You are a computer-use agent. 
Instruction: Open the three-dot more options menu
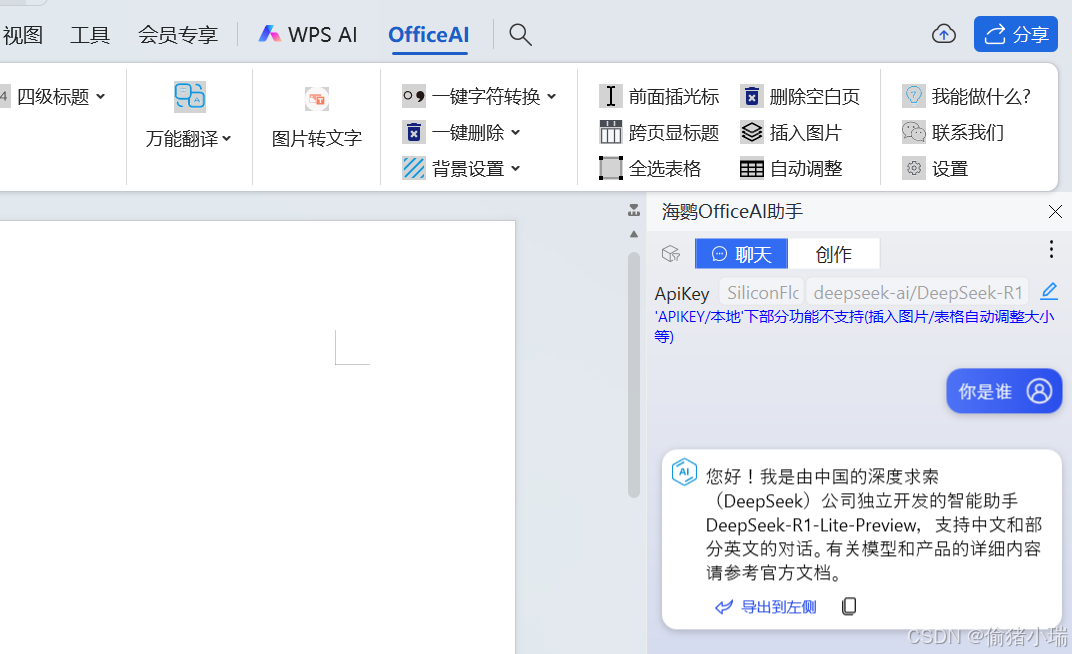(1051, 249)
